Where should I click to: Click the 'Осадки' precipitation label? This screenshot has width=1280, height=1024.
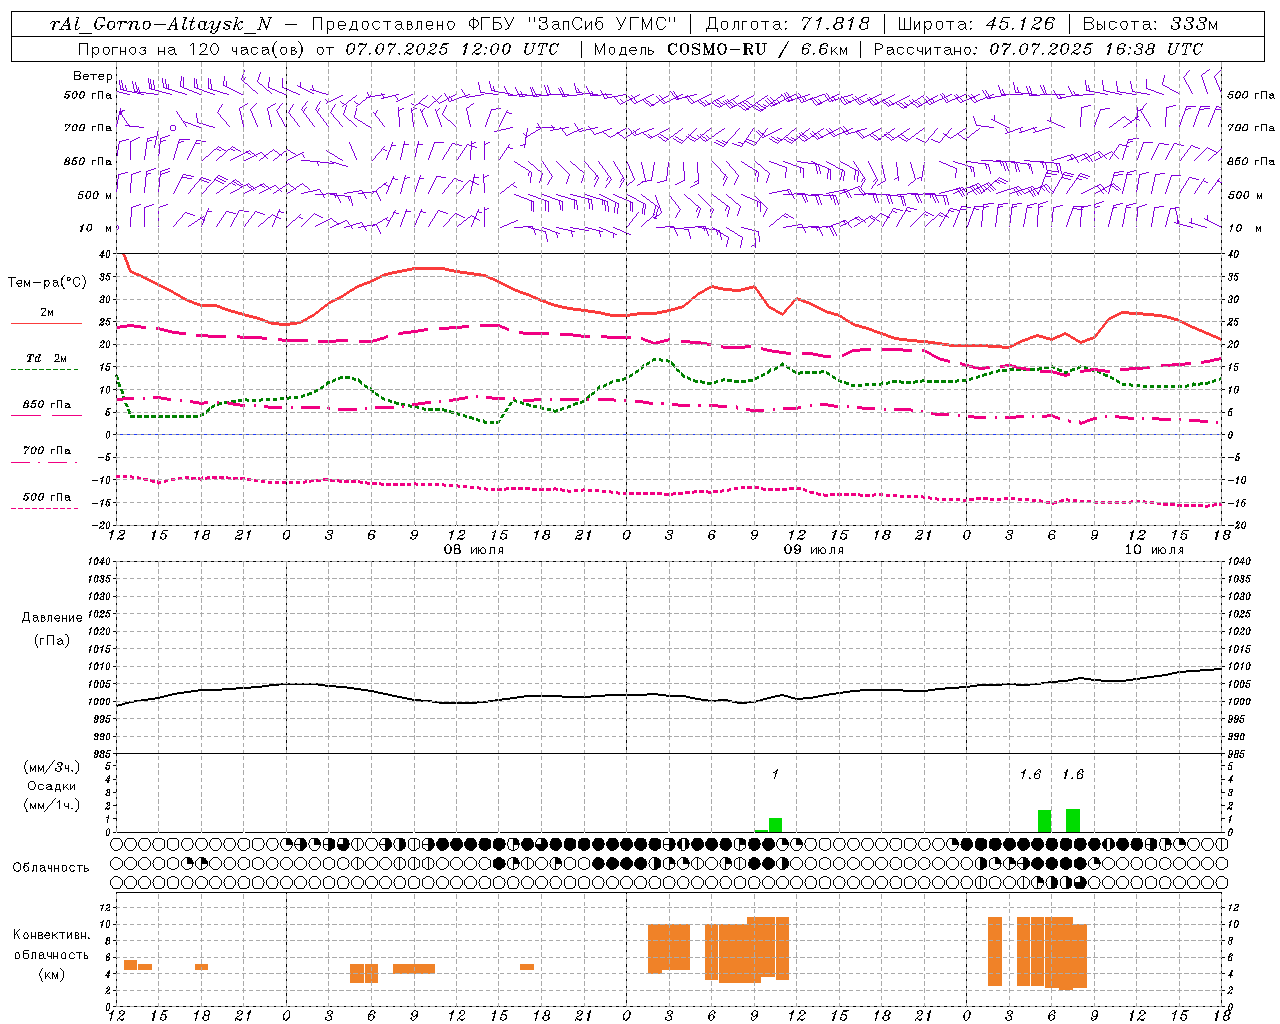pyautogui.click(x=51, y=786)
